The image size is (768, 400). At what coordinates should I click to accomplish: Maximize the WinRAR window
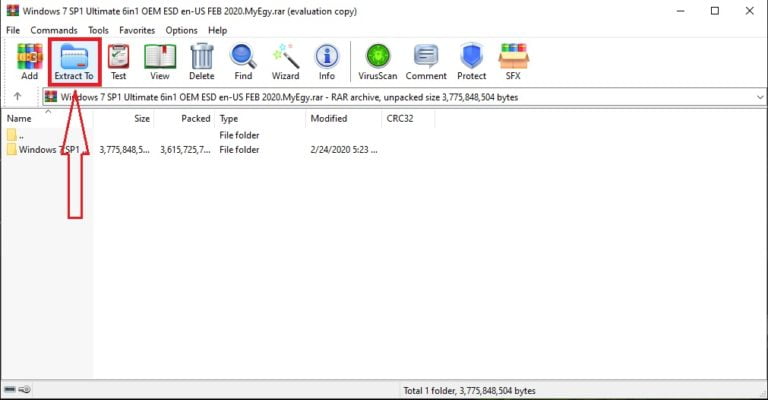coord(715,11)
